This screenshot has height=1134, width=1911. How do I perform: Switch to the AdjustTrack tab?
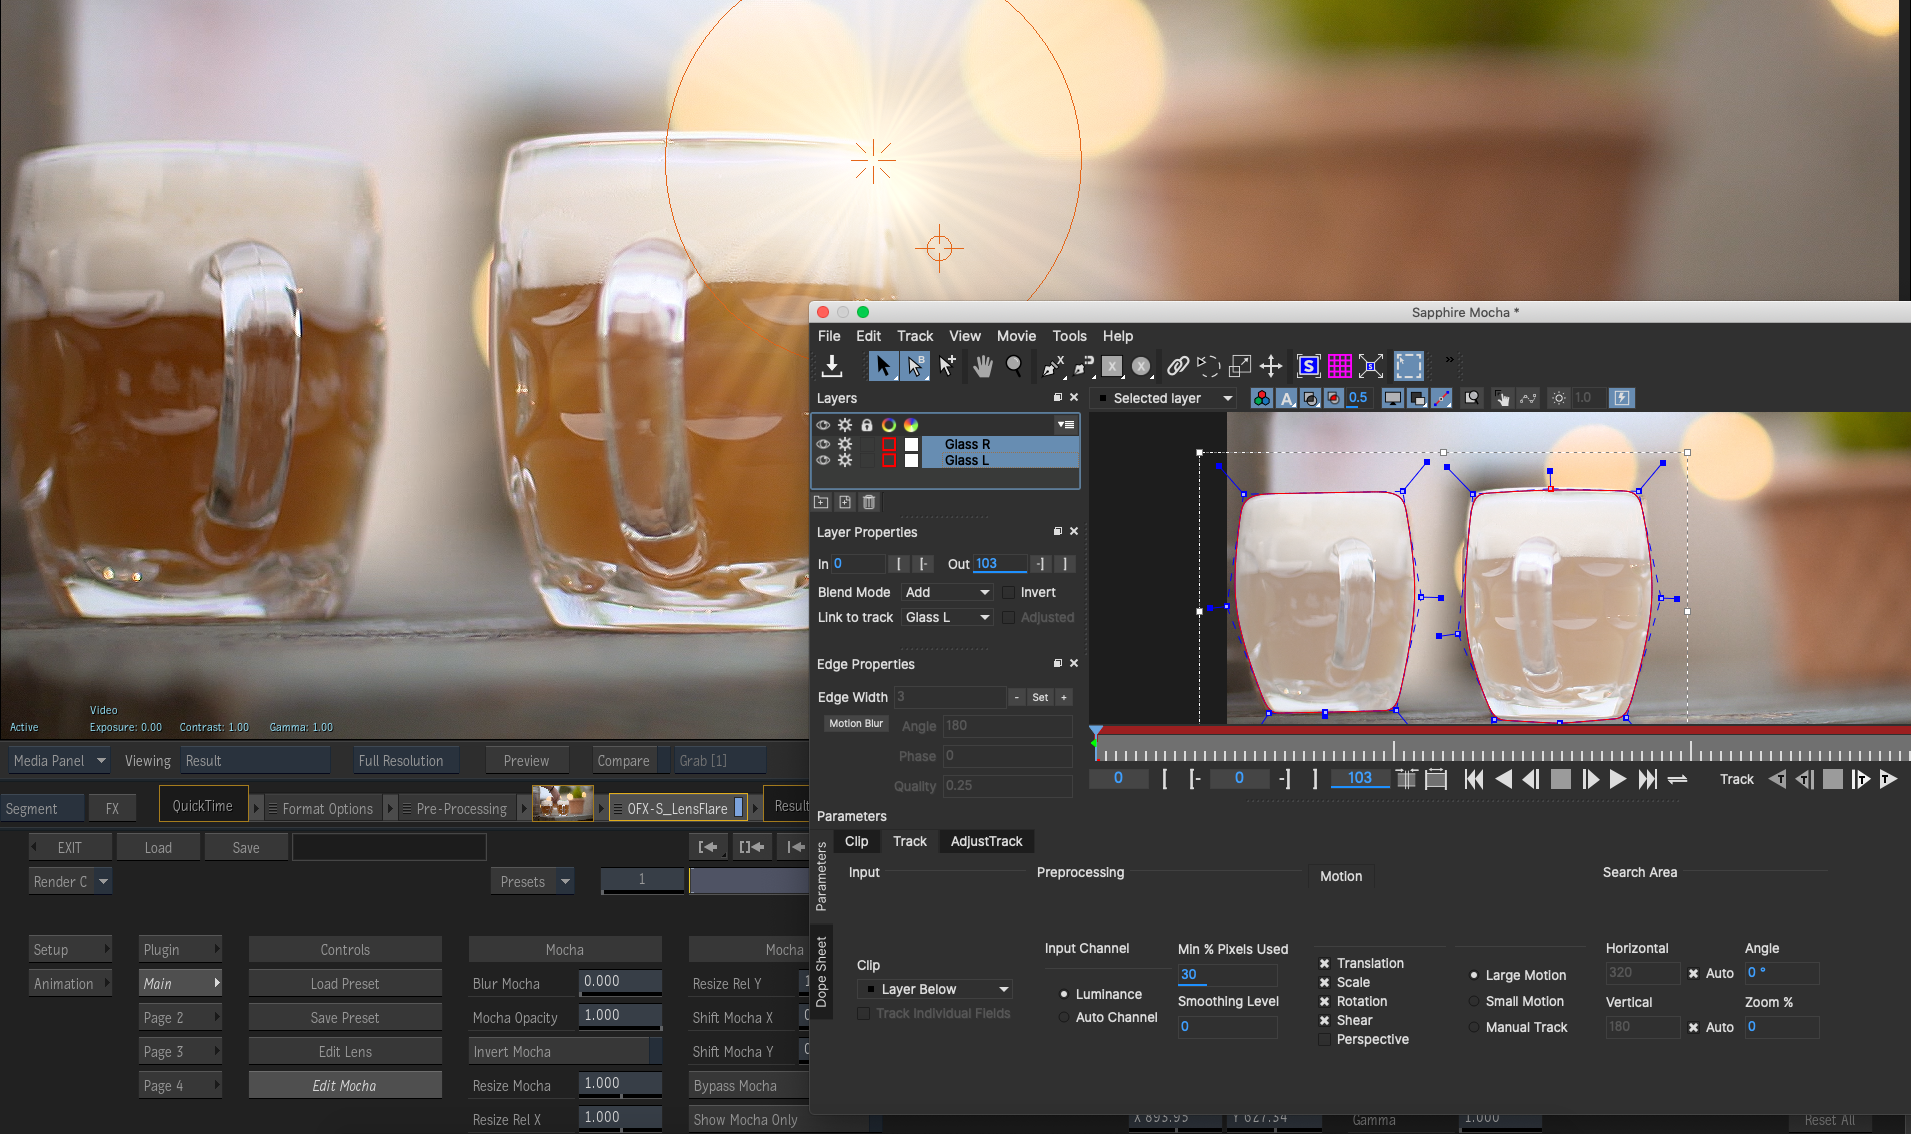coord(986,841)
